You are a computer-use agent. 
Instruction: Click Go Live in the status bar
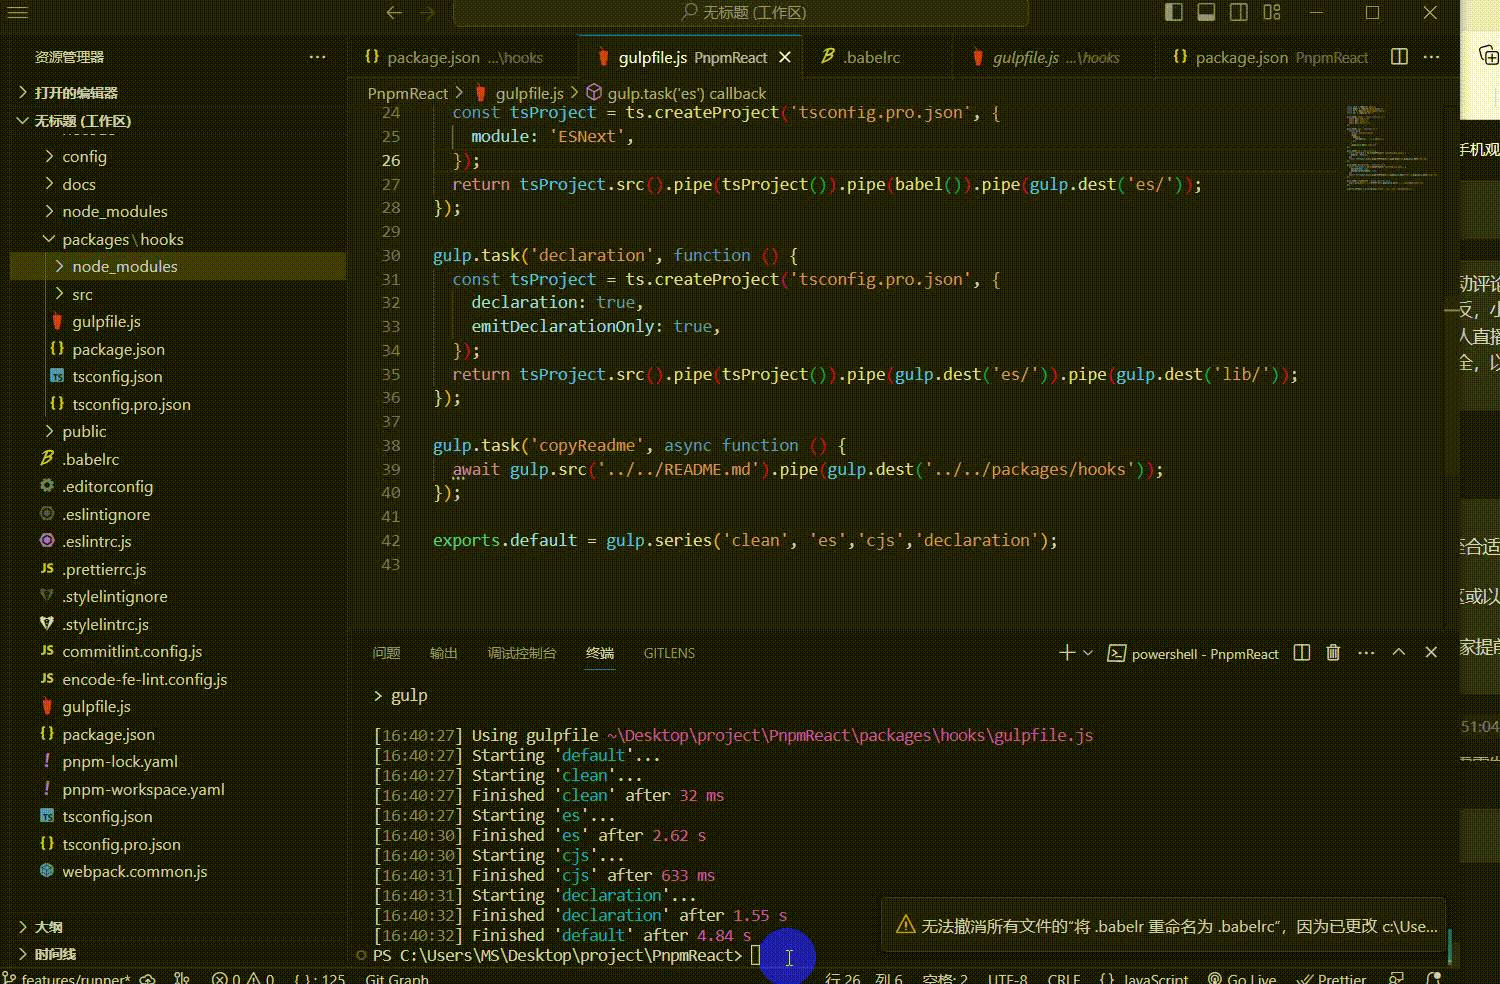pyautogui.click(x=1245, y=977)
